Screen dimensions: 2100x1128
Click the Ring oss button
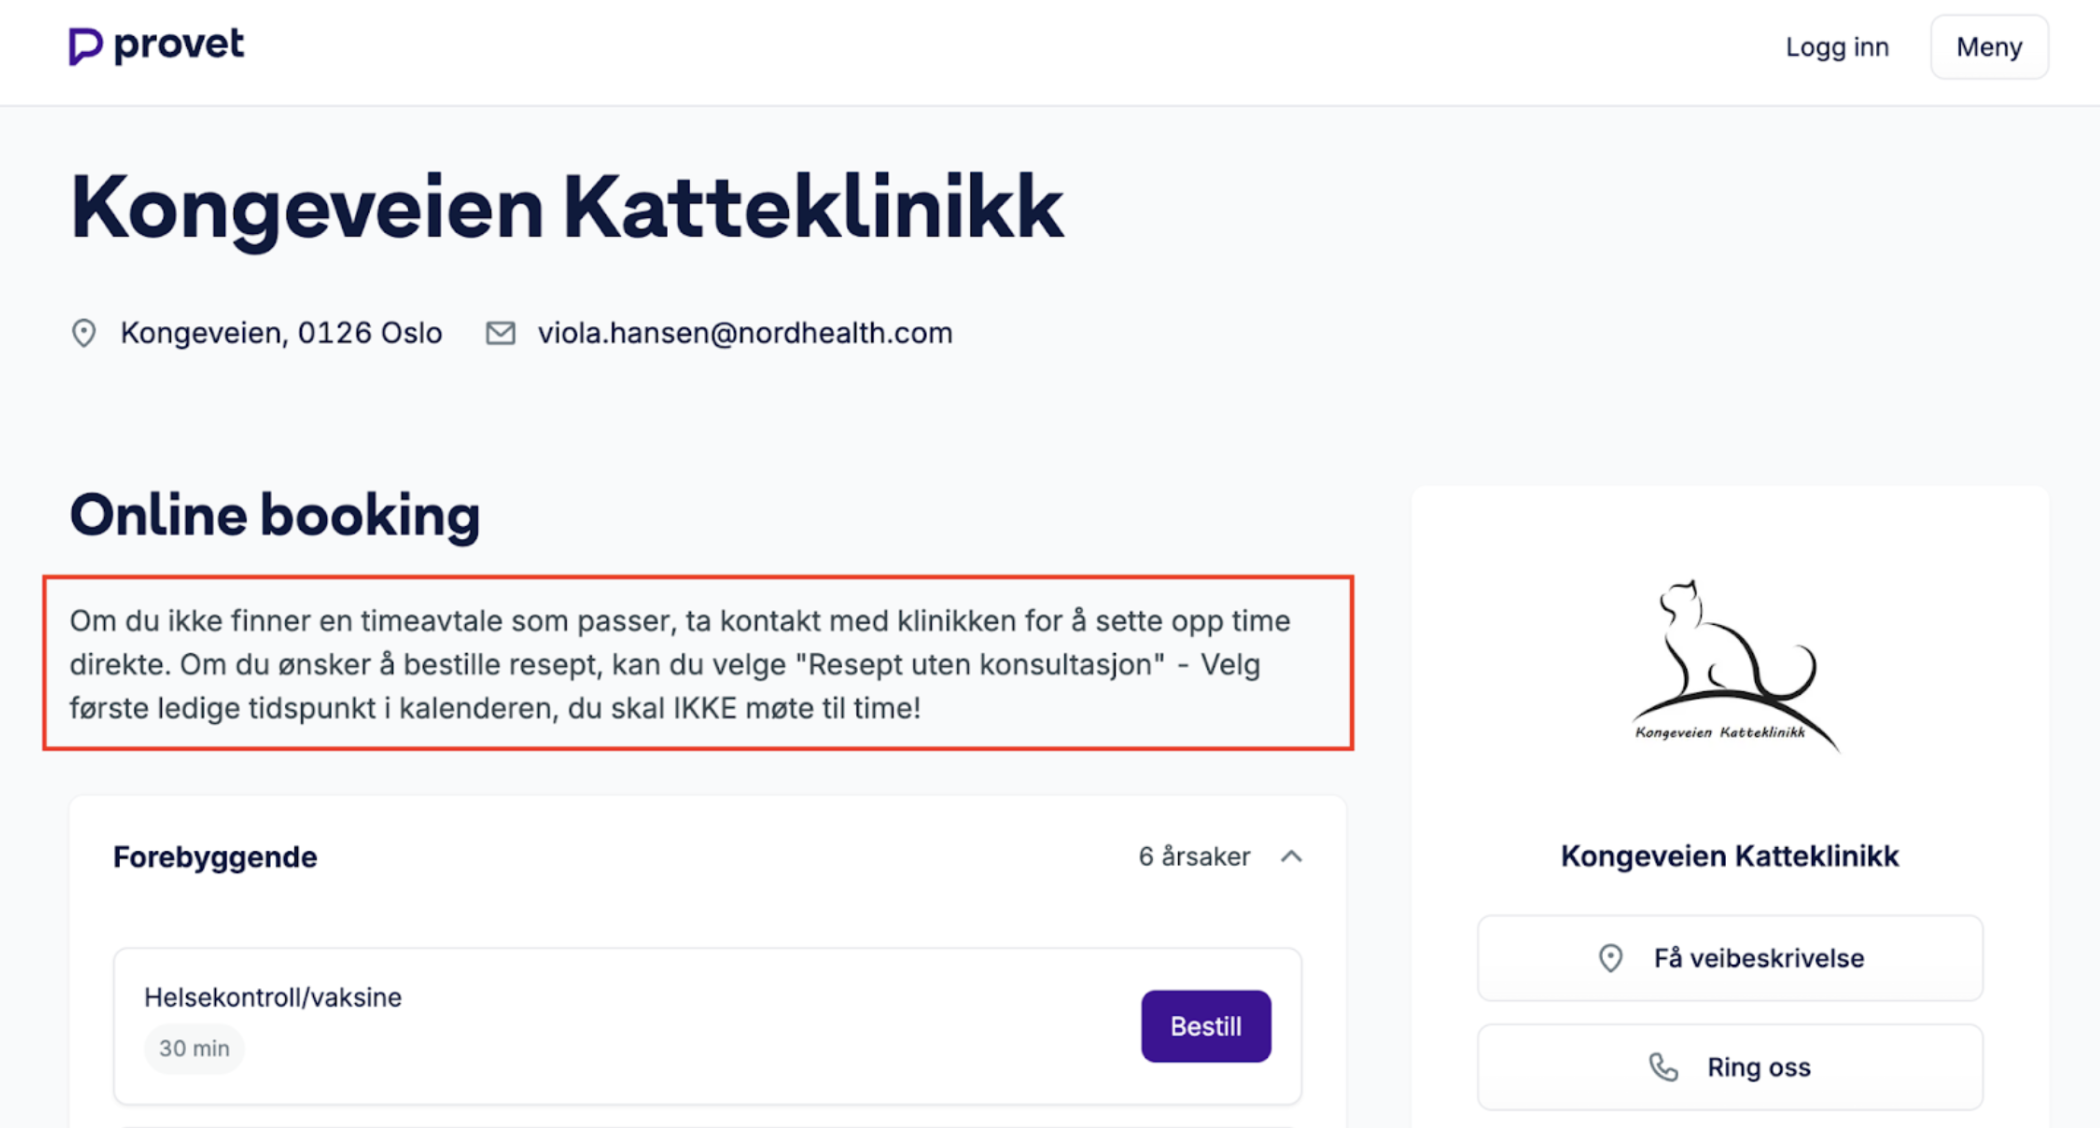coord(1729,1067)
